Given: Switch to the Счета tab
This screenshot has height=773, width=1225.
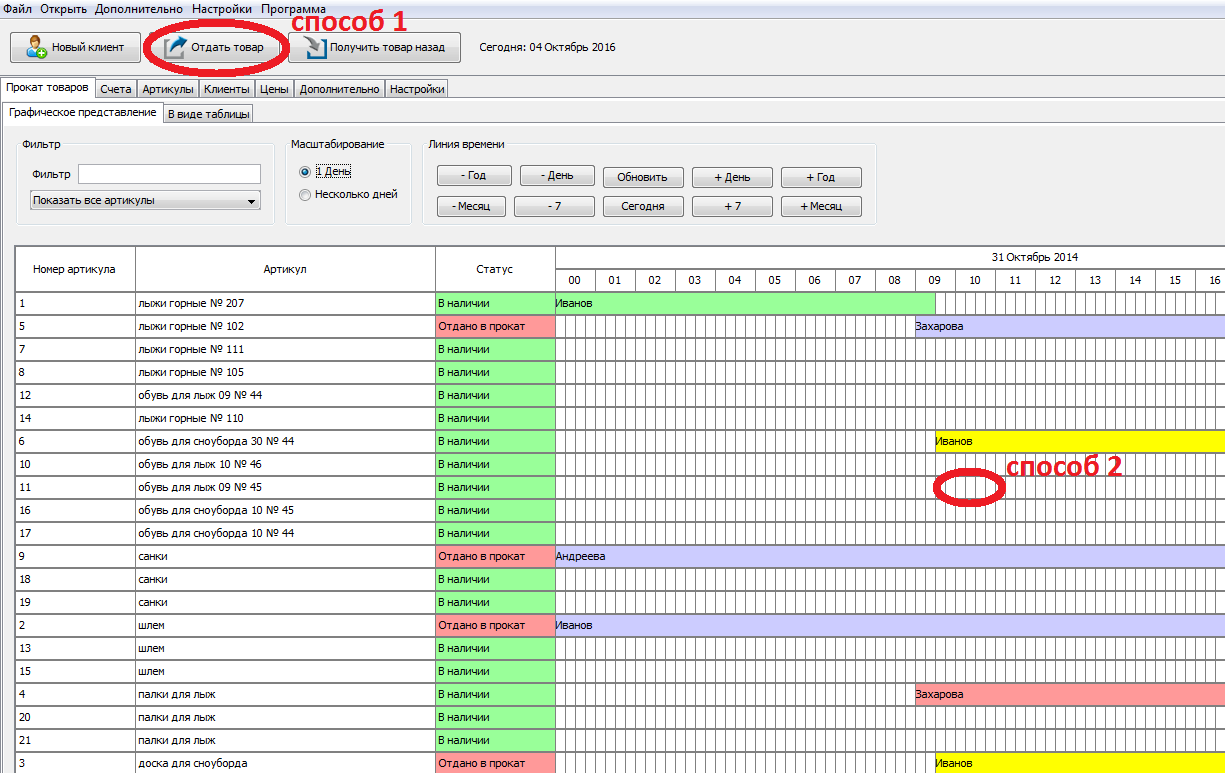Looking at the screenshot, I should click(116, 89).
